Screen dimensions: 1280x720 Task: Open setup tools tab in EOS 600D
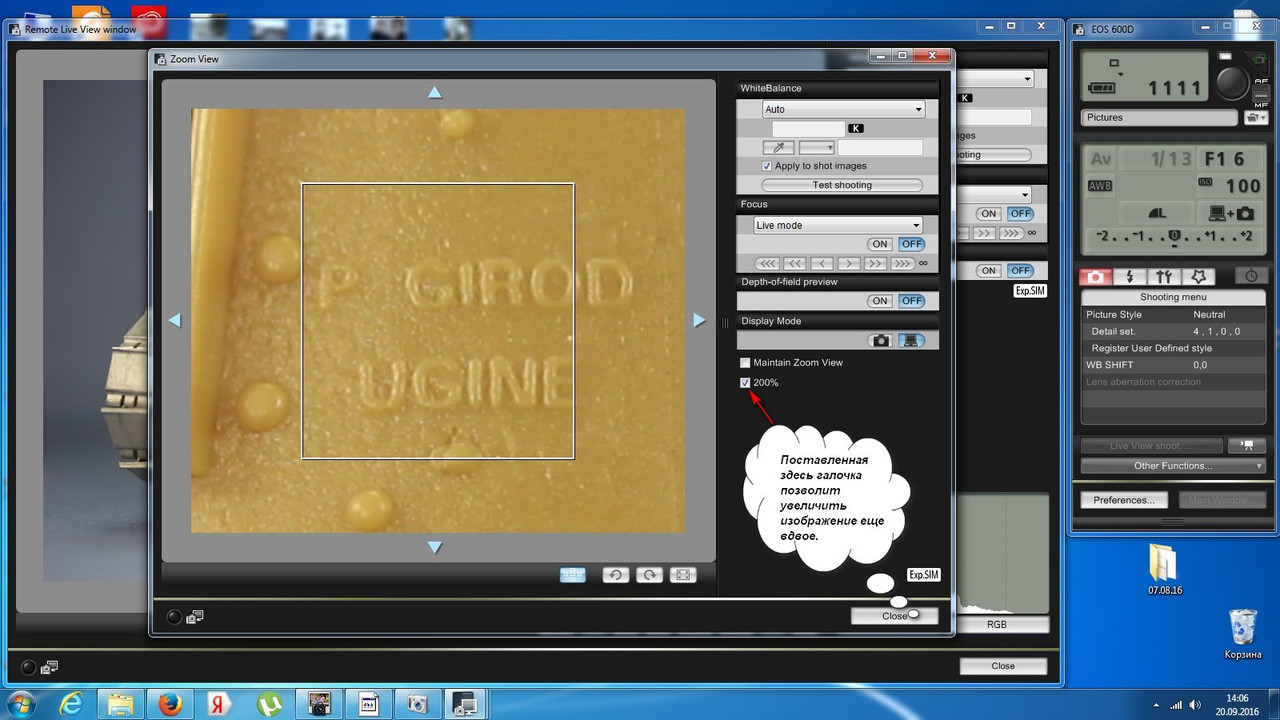[x=1164, y=277]
